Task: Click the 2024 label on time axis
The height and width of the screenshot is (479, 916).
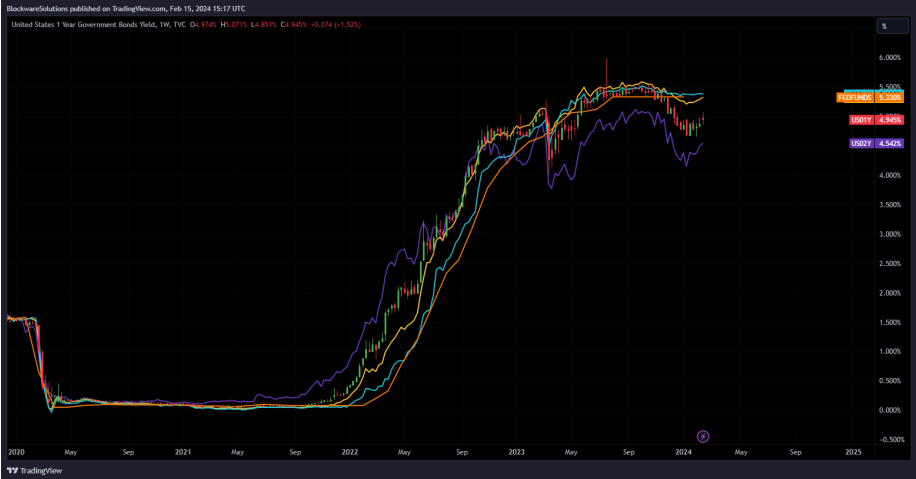Action: (x=684, y=452)
